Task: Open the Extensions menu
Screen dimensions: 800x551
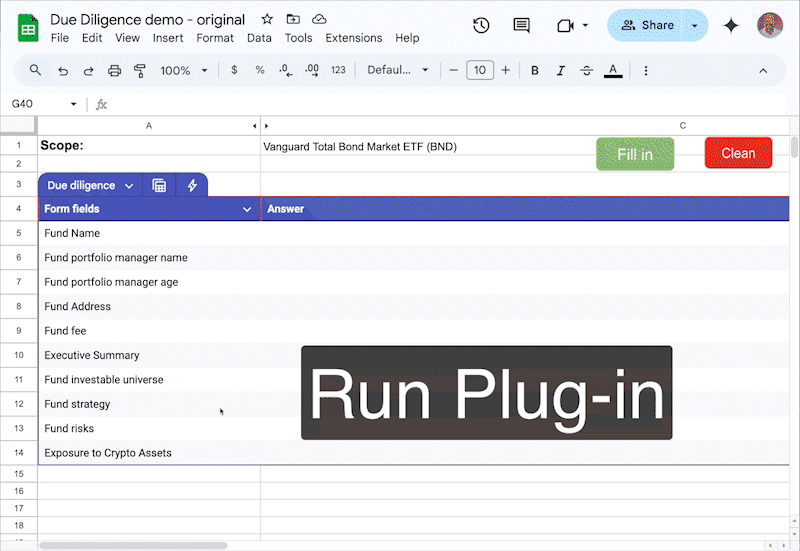Action: (x=353, y=38)
